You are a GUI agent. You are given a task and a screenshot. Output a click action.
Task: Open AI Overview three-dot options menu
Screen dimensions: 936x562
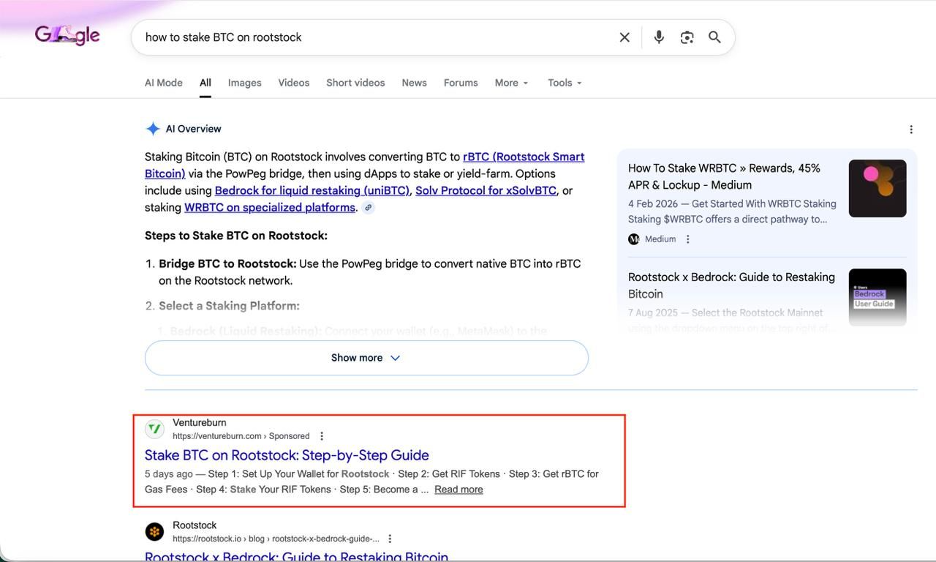pos(911,129)
